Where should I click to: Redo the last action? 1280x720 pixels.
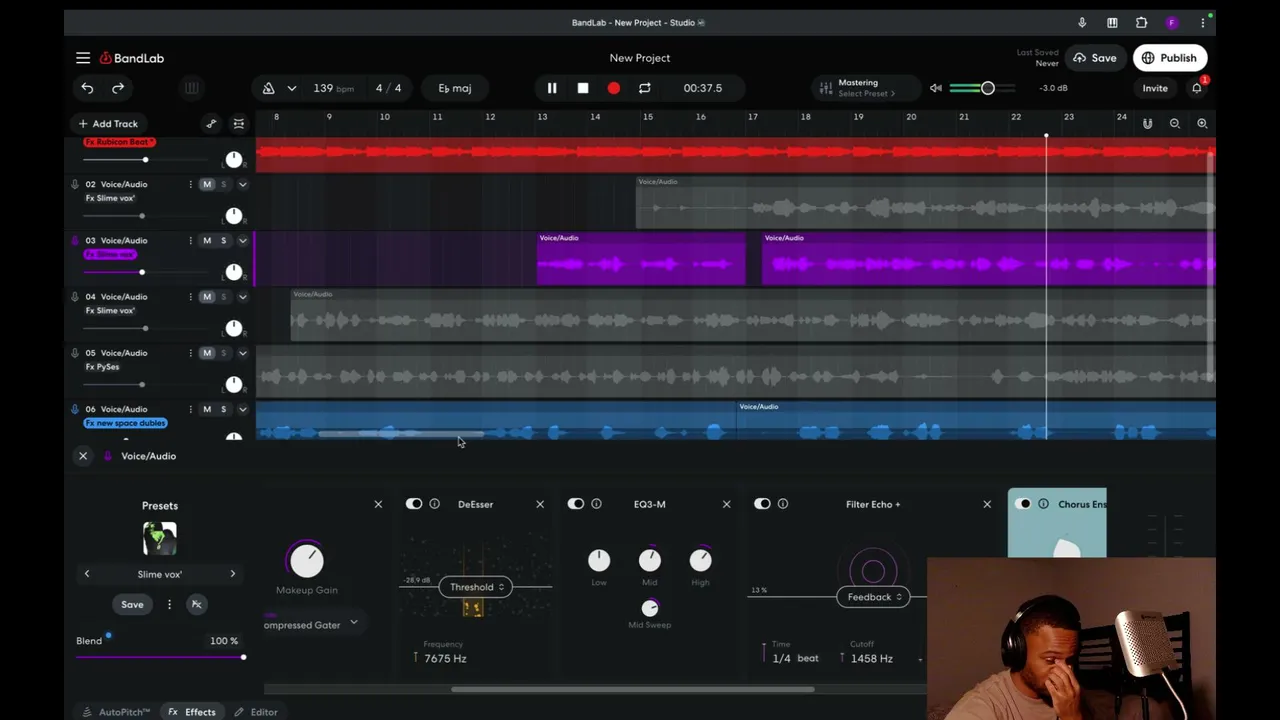pyautogui.click(x=118, y=88)
